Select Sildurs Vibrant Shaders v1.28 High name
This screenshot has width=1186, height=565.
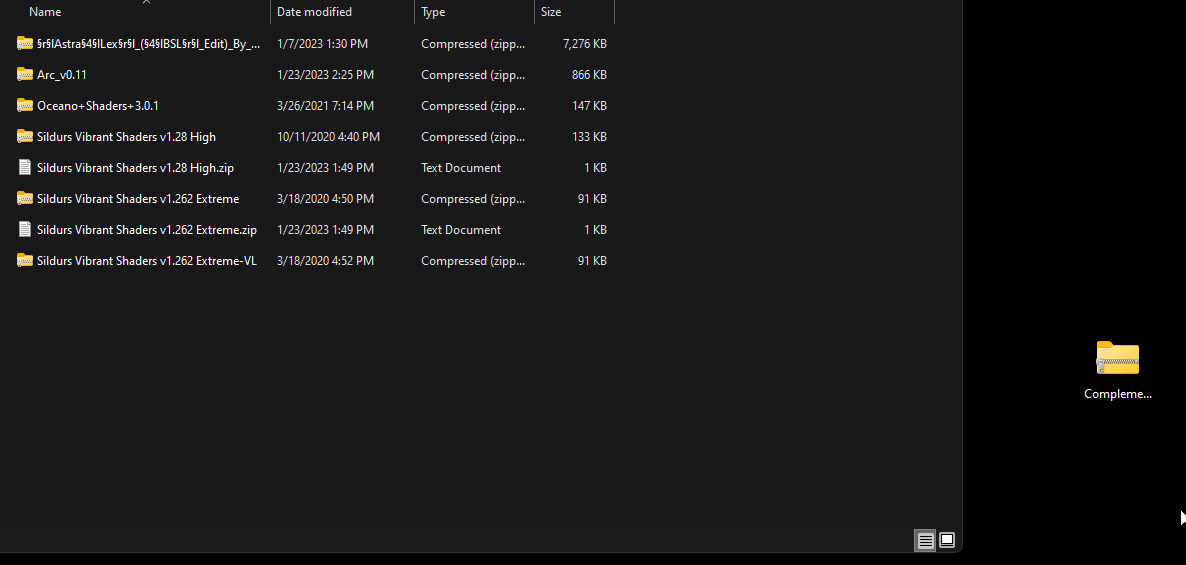126,137
